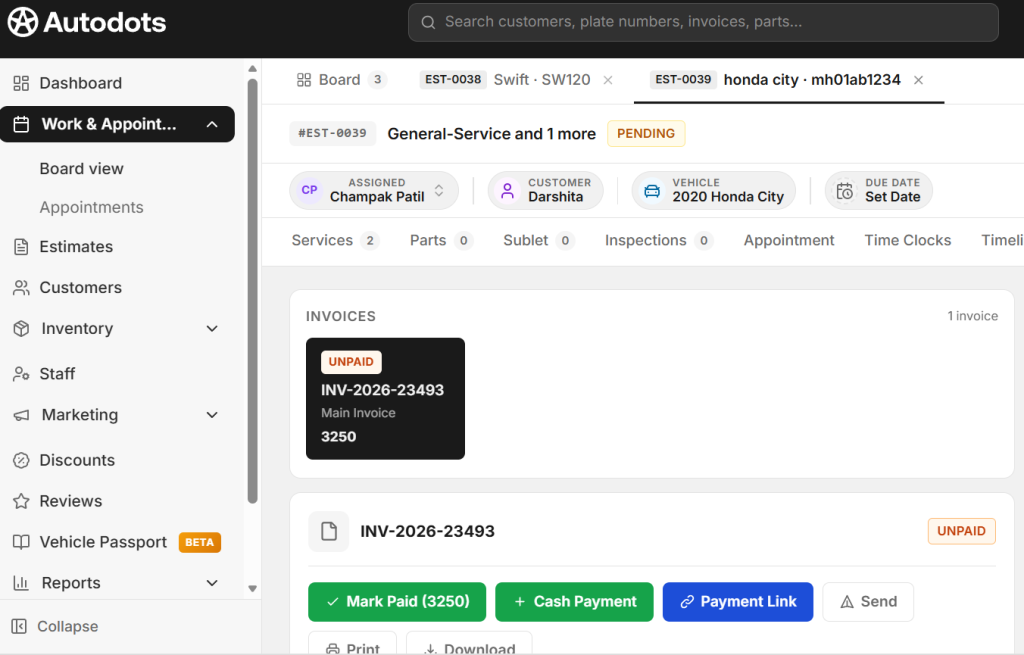Collapse the Work & Appointments section
This screenshot has height=655, width=1024.
click(x=210, y=124)
